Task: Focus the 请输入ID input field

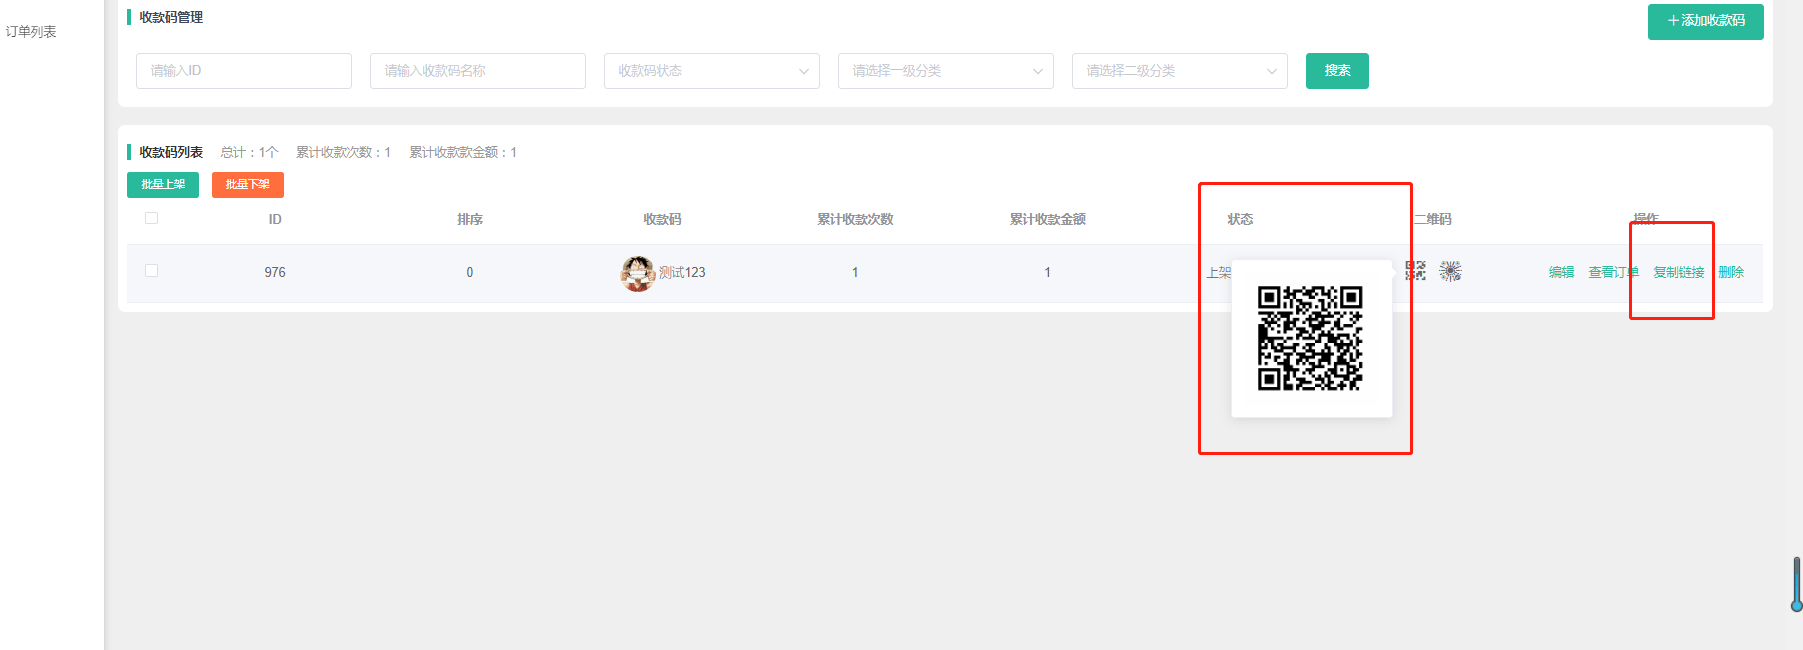Action: 244,71
